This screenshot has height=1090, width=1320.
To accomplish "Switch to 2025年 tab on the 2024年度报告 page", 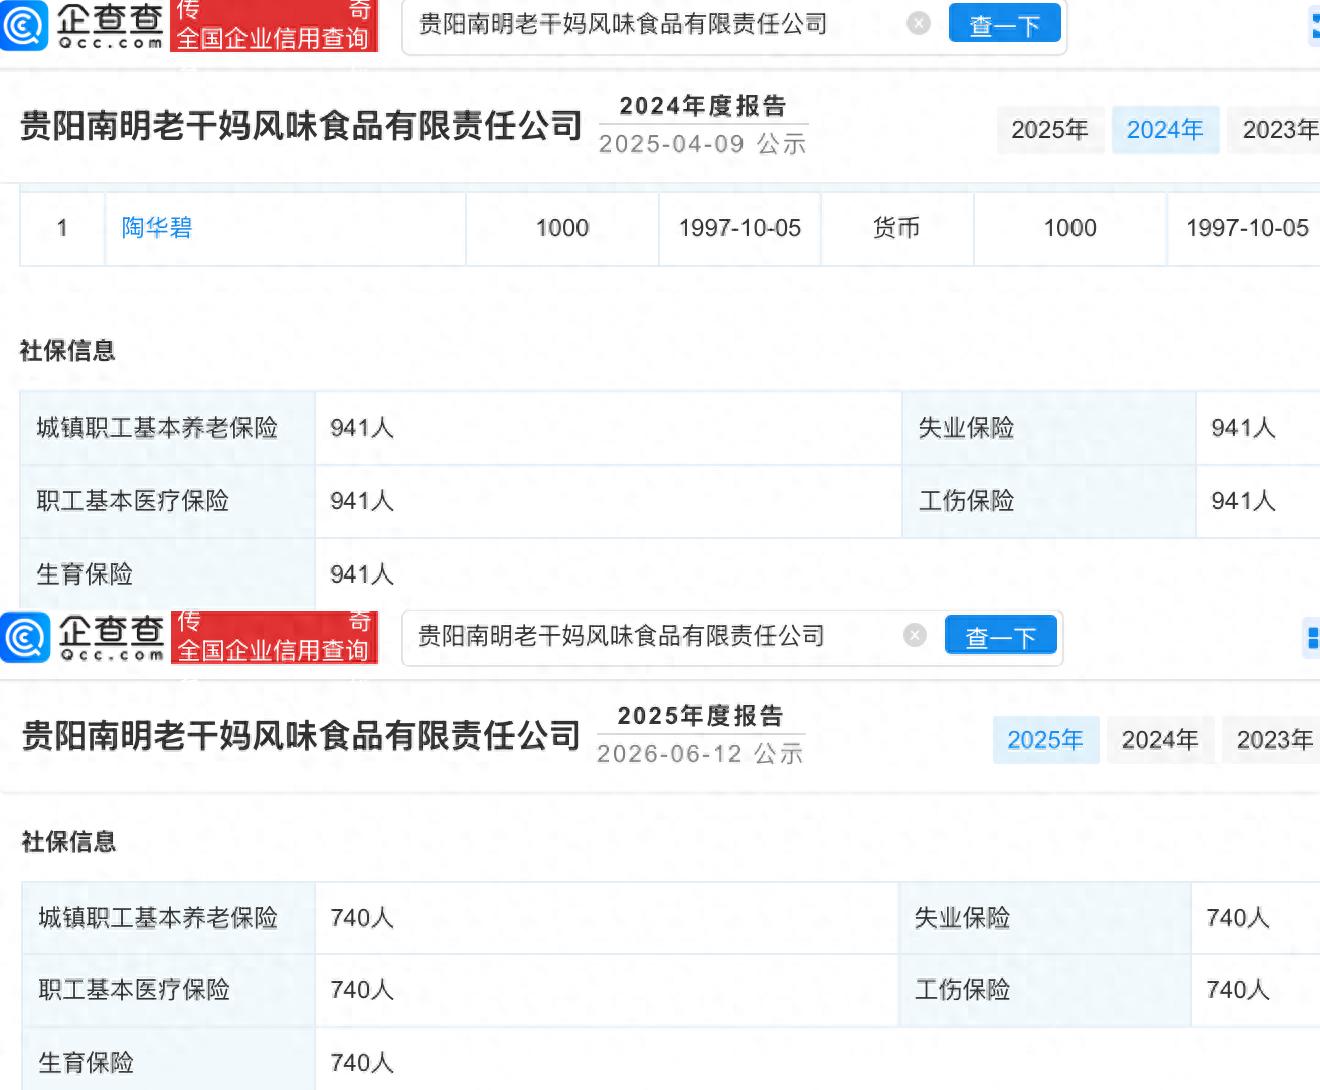I will [x=1050, y=130].
